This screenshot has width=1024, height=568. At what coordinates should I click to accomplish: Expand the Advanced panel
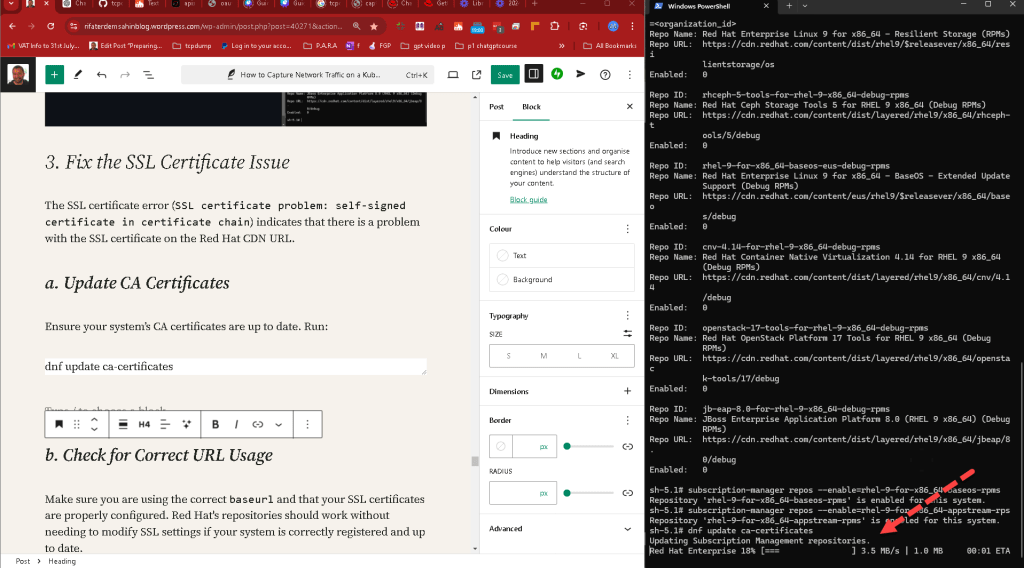coord(561,529)
